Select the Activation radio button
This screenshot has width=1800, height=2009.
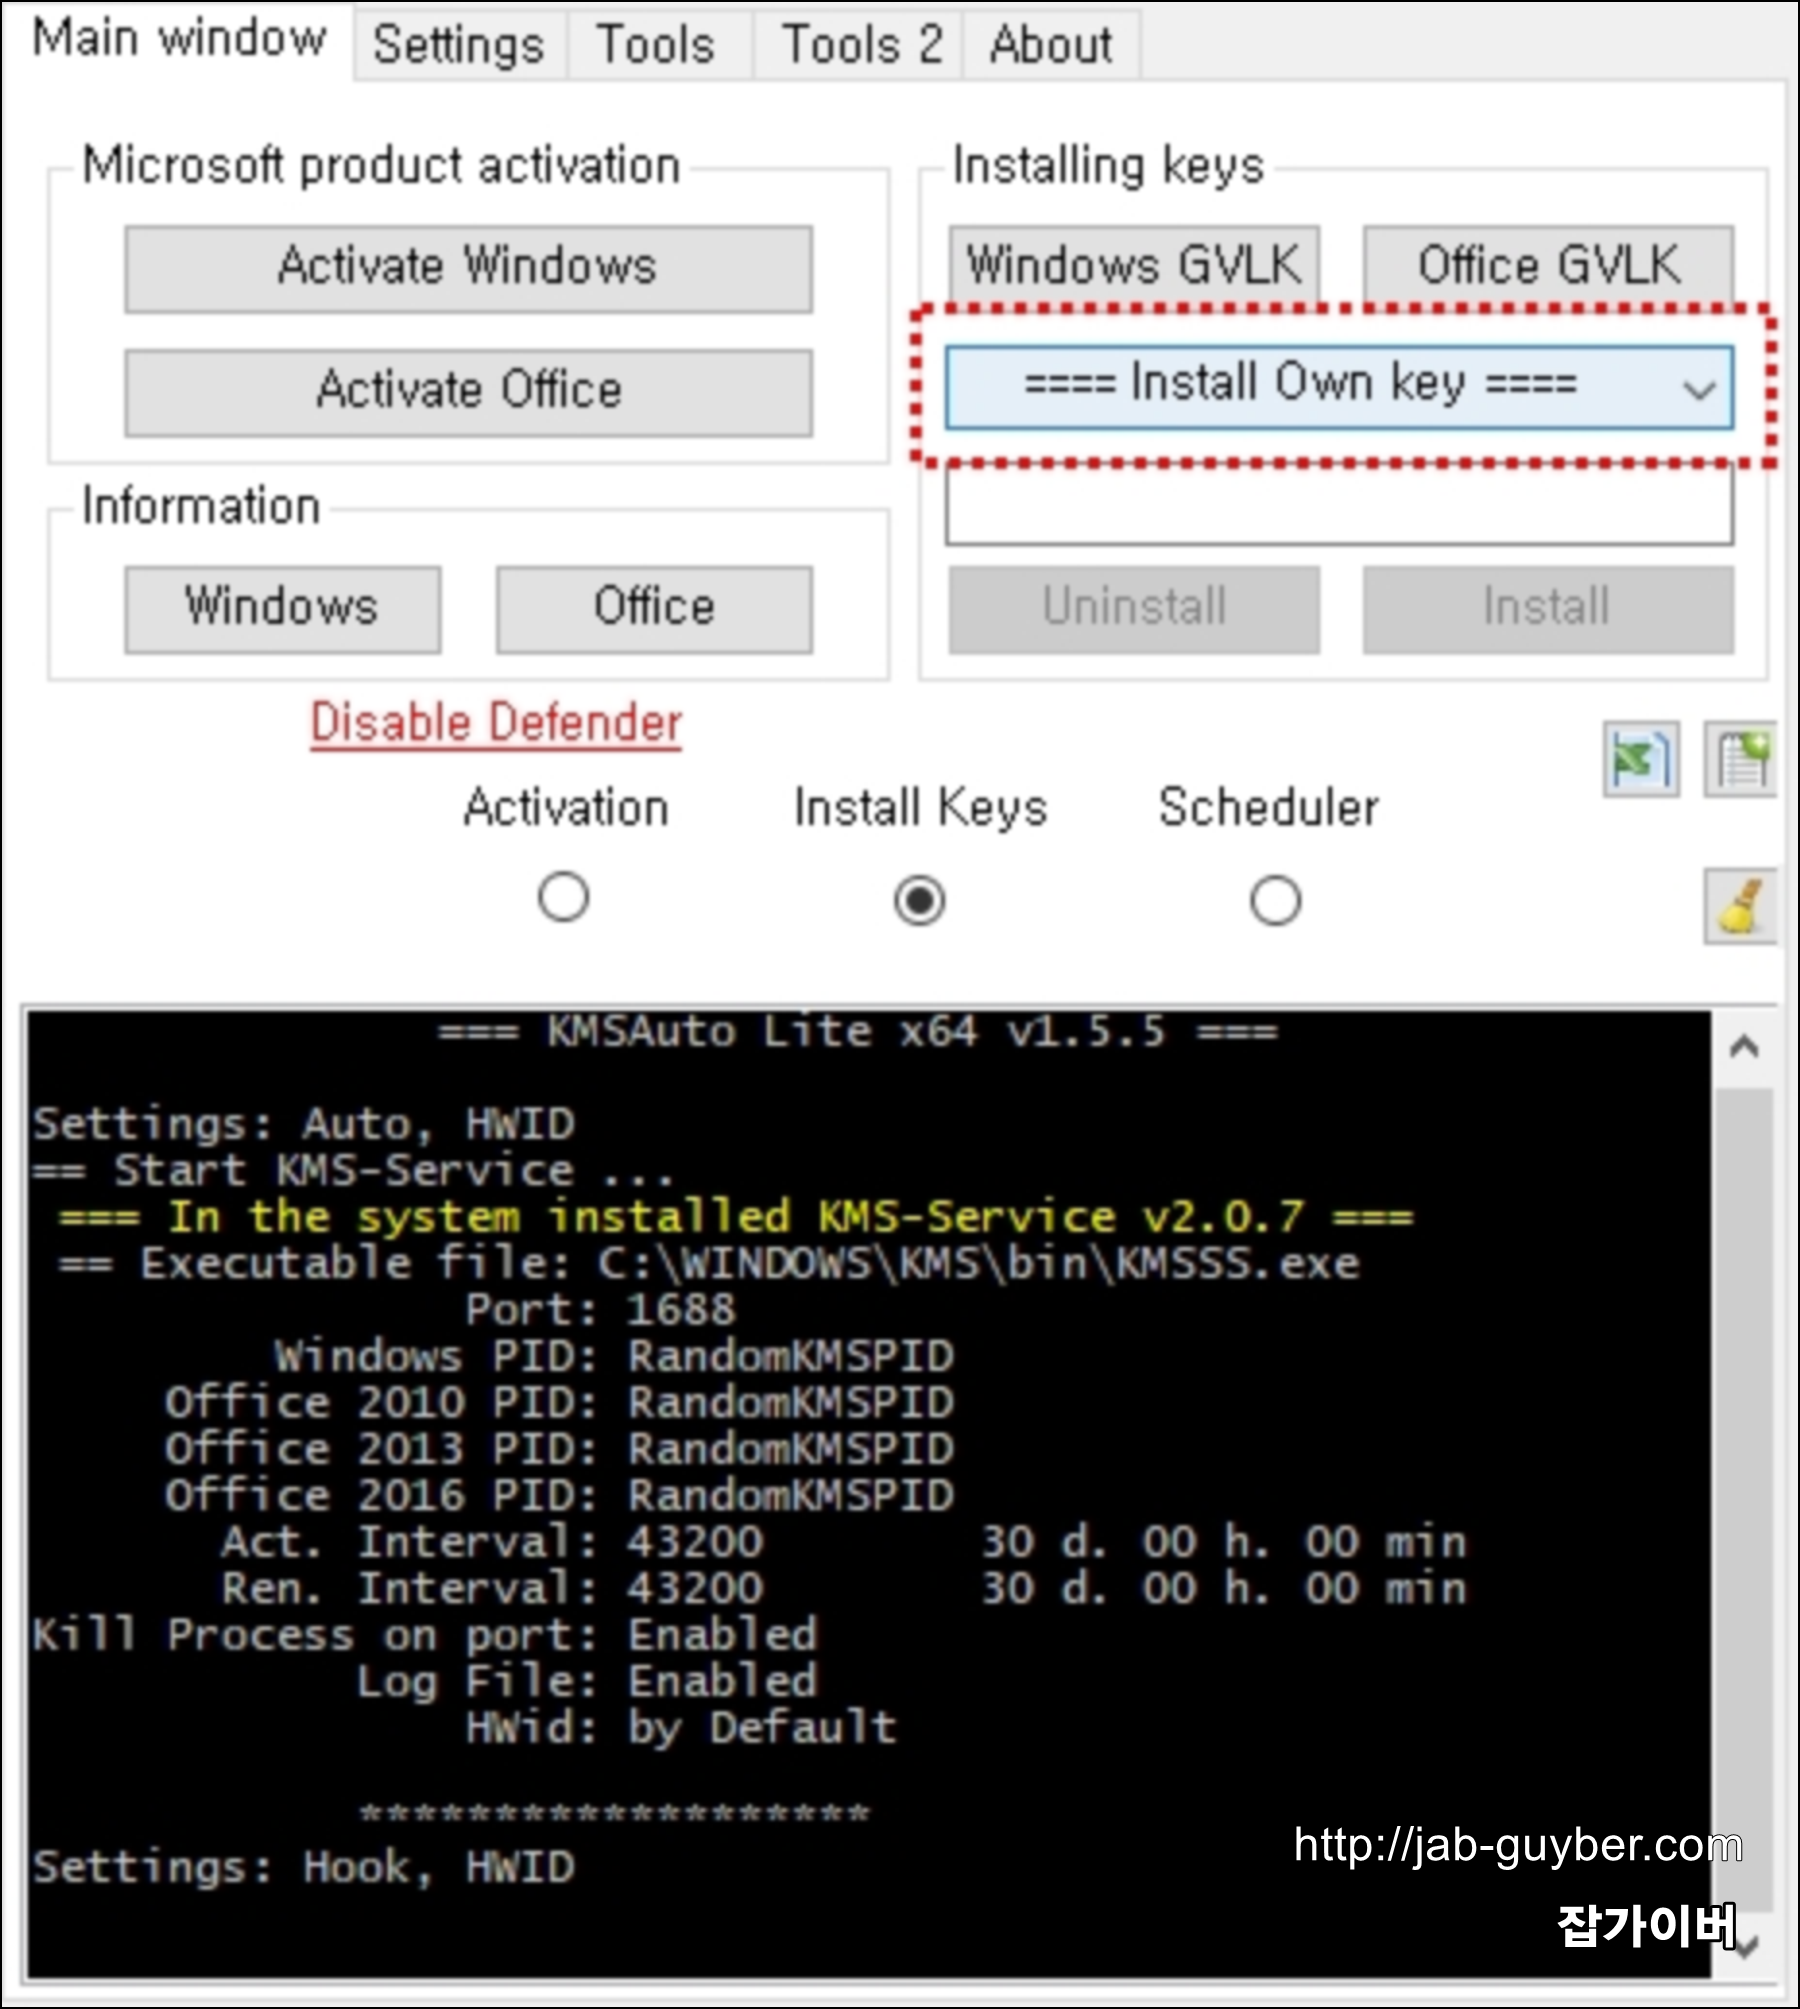pyautogui.click(x=563, y=897)
